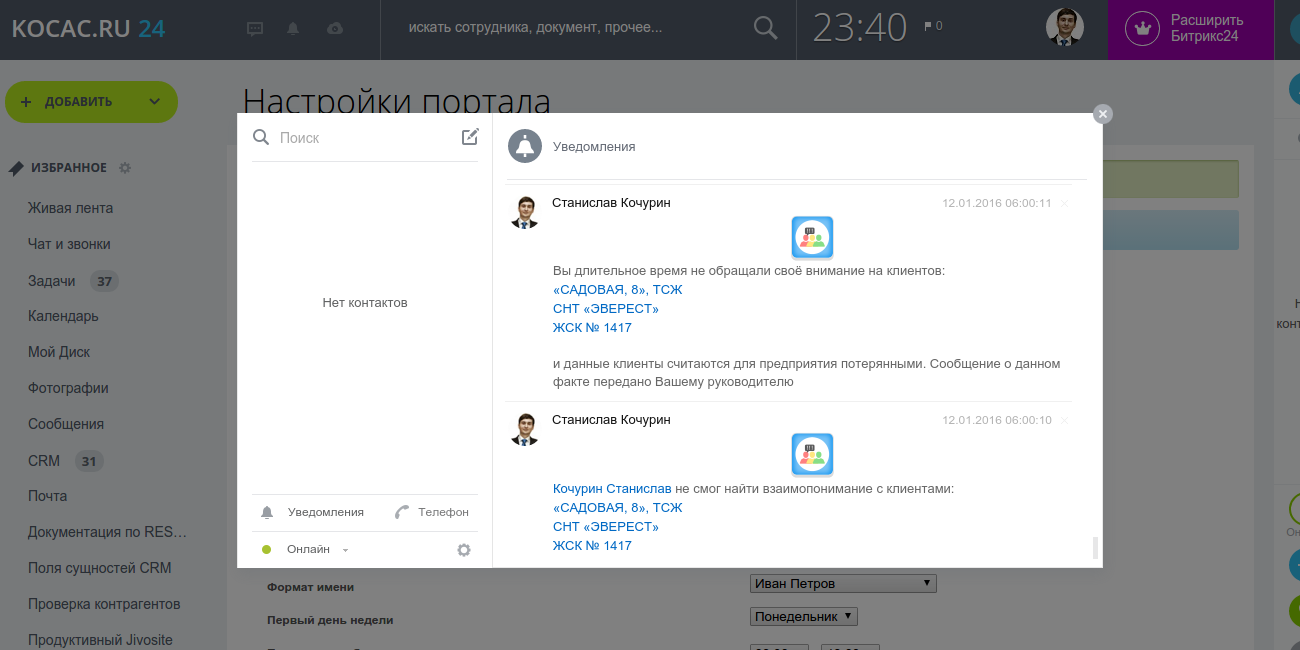Click the messenger search magnifier icon

click(262, 137)
